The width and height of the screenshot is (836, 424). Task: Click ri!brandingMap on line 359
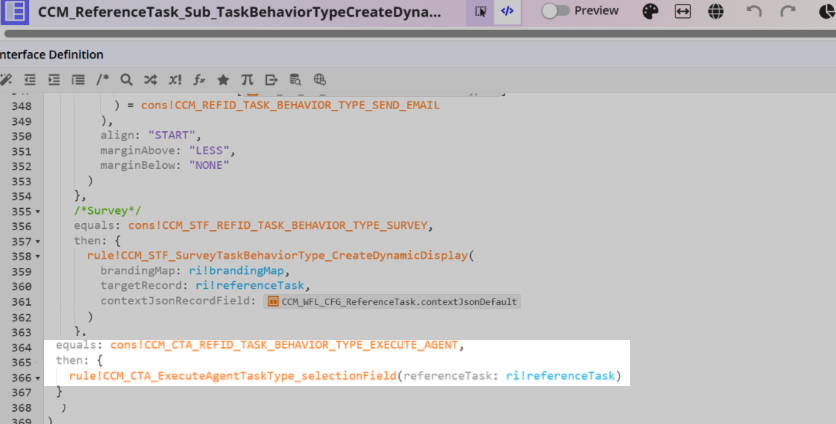tap(237, 270)
